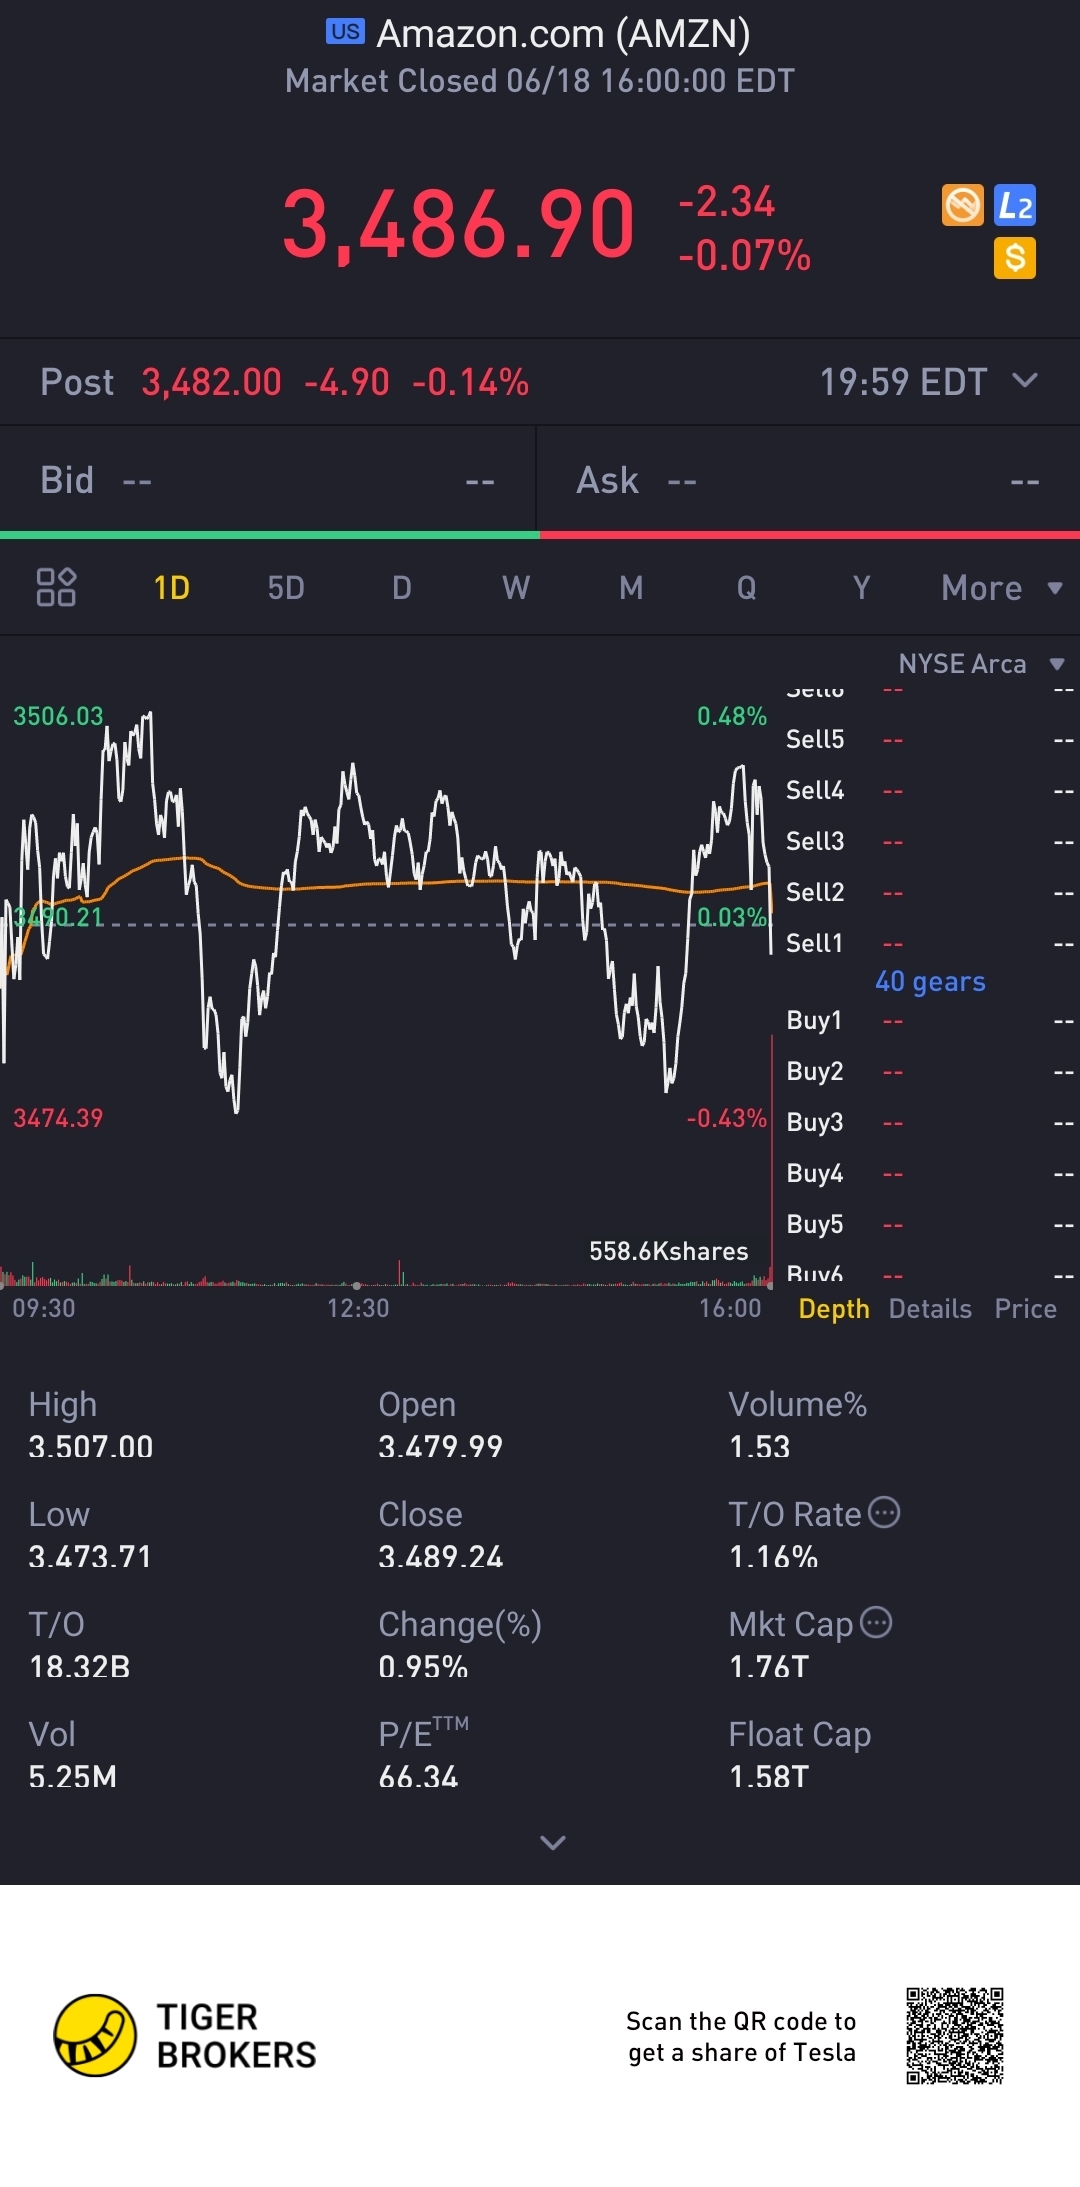Image resolution: width=1080 pixels, height=2187 pixels.
Task: Tap the Sell3 order book row
Action: pos(929,841)
